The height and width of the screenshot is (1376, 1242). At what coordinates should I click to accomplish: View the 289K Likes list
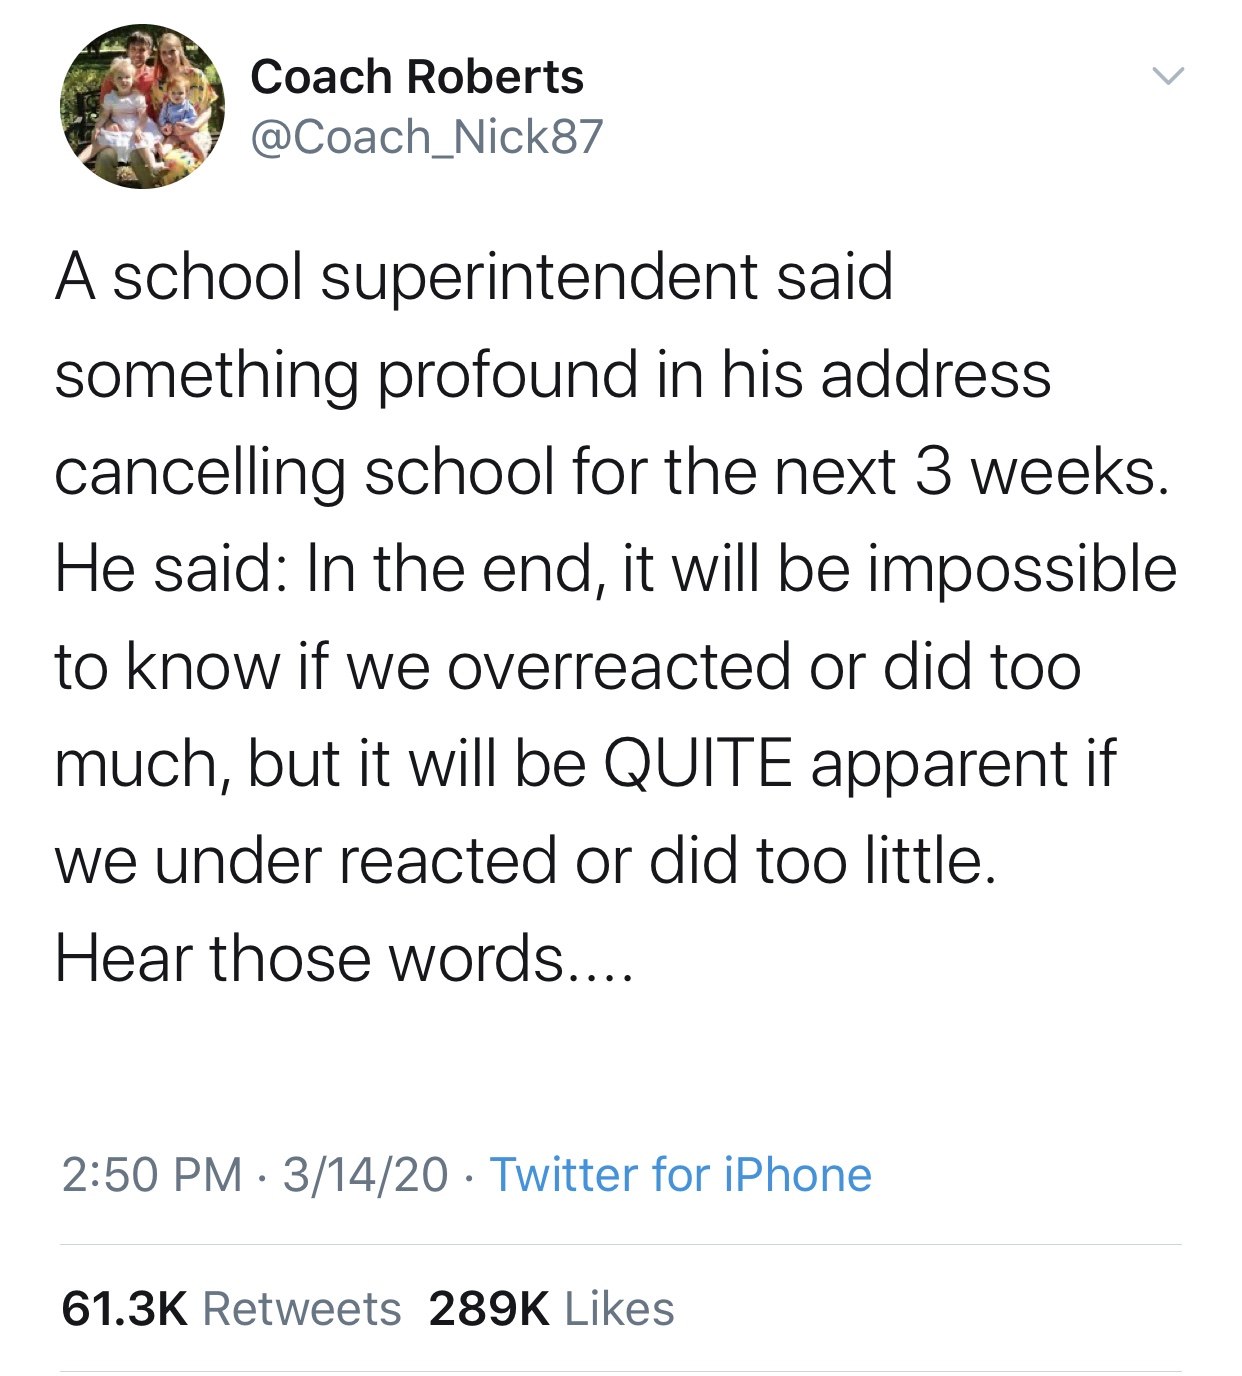pos(551,1308)
